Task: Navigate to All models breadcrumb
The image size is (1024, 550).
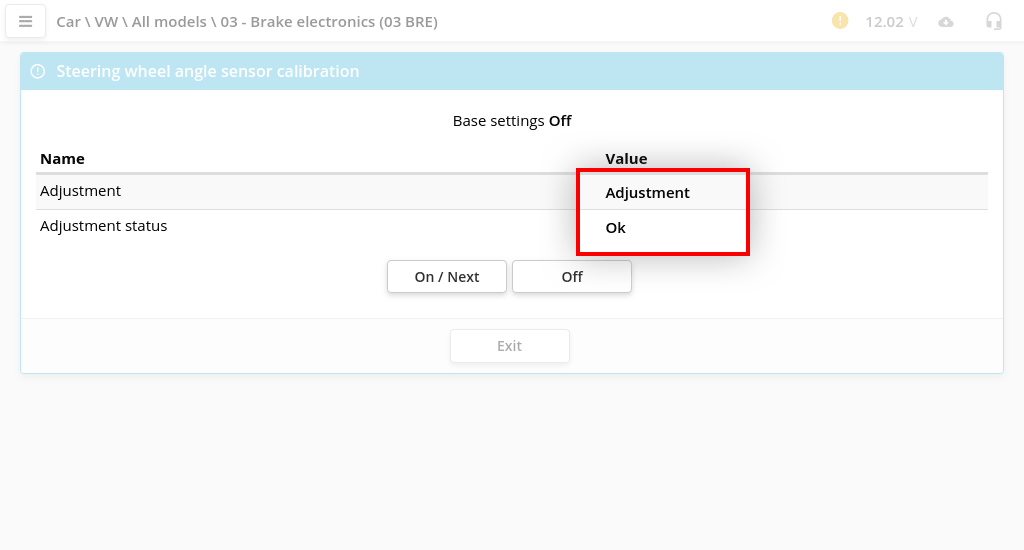Action: coord(170,21)
